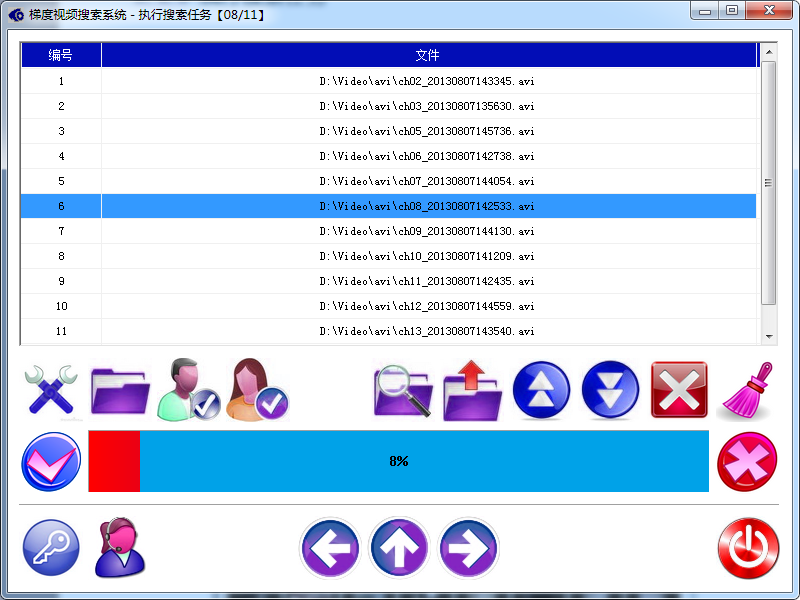
Task: Open the folder search magnifier icon
Action: pyautogui.click(x=403, y=390)
